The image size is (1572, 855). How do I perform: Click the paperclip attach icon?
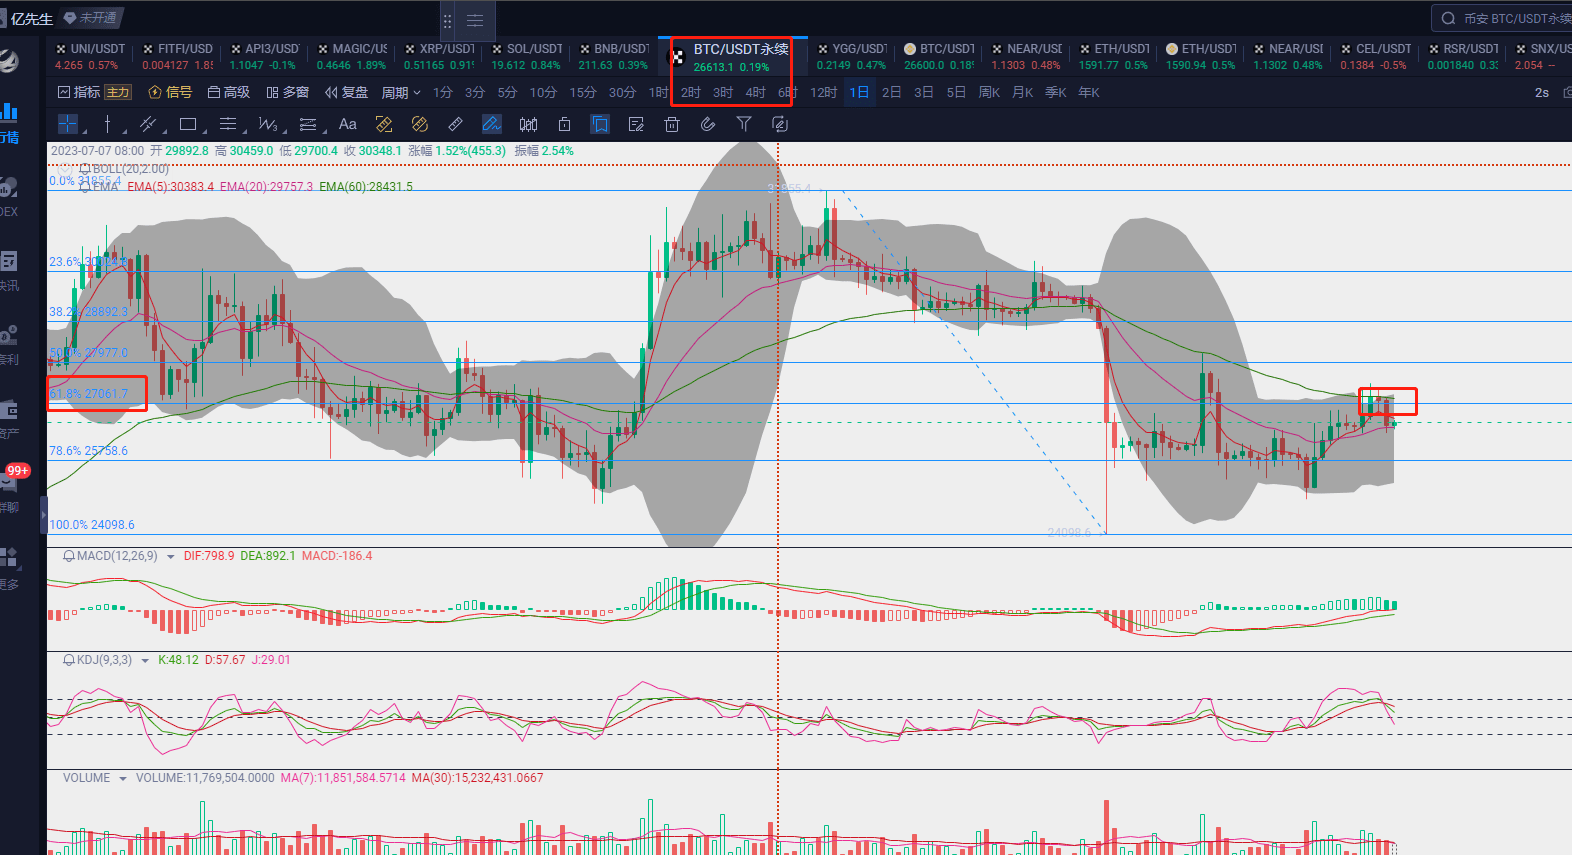coord(708,124)
